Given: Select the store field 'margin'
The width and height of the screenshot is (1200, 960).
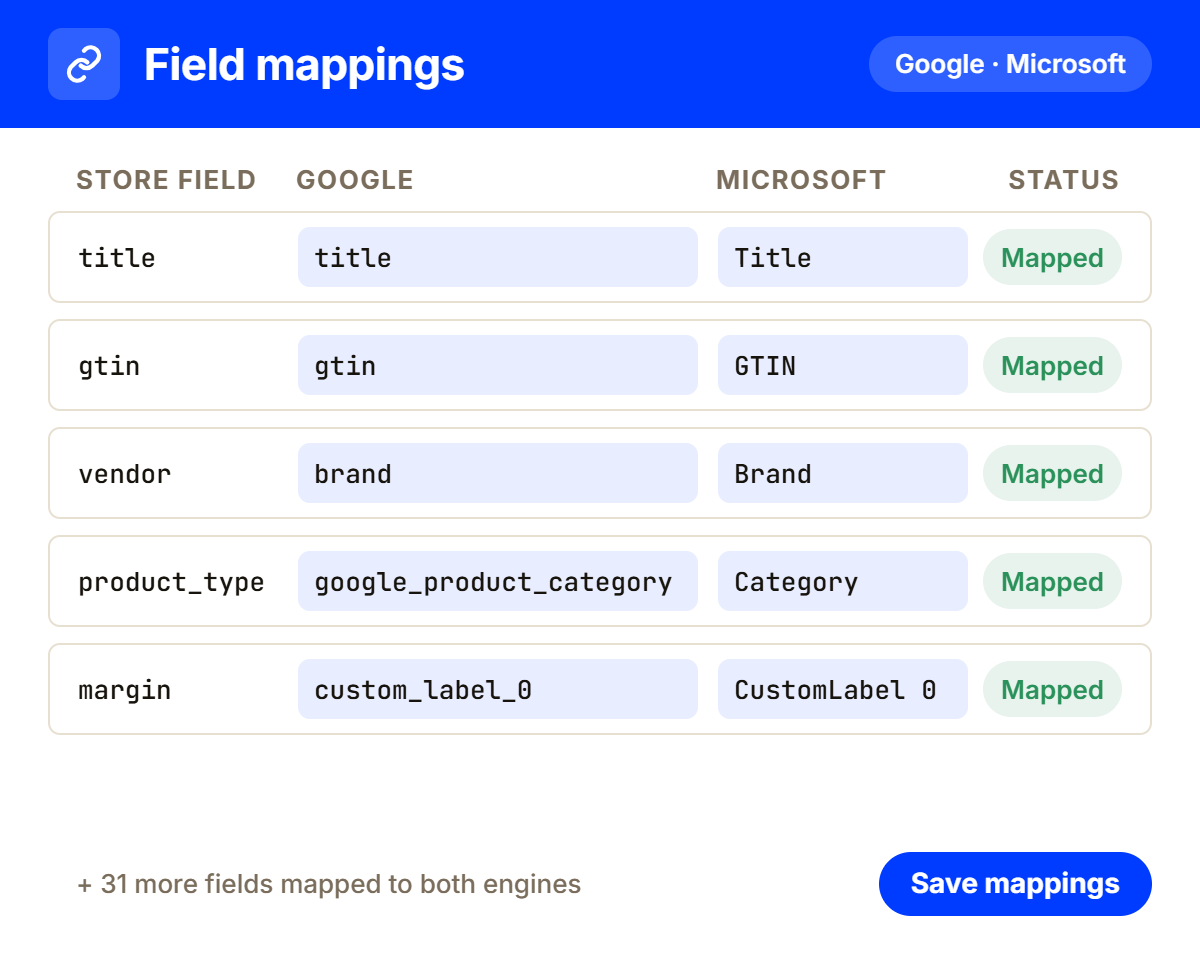Looking at the screenshot, I should click(x=125, y=690).
